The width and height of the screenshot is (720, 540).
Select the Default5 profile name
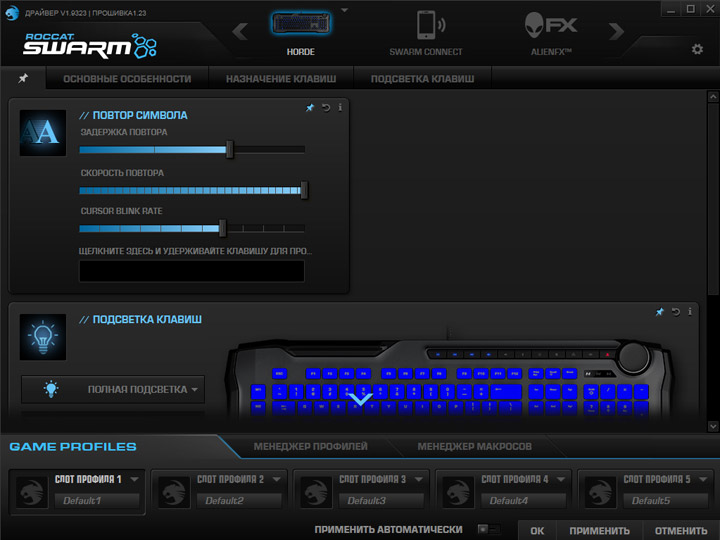point(665,501)
